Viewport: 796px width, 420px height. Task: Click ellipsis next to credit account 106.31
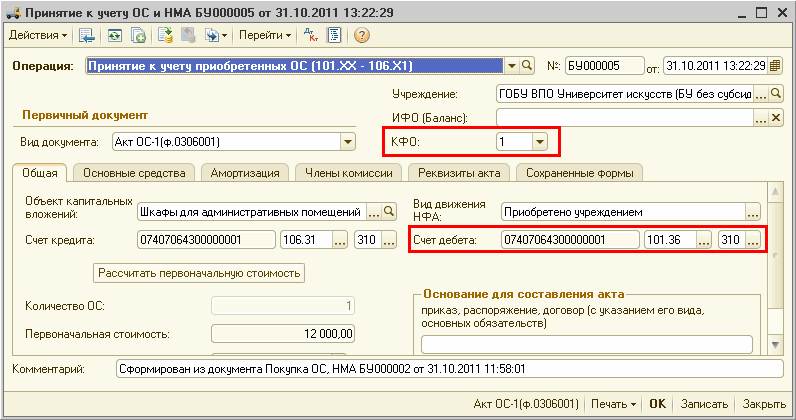pyautogui.click(x=340, y=240)
